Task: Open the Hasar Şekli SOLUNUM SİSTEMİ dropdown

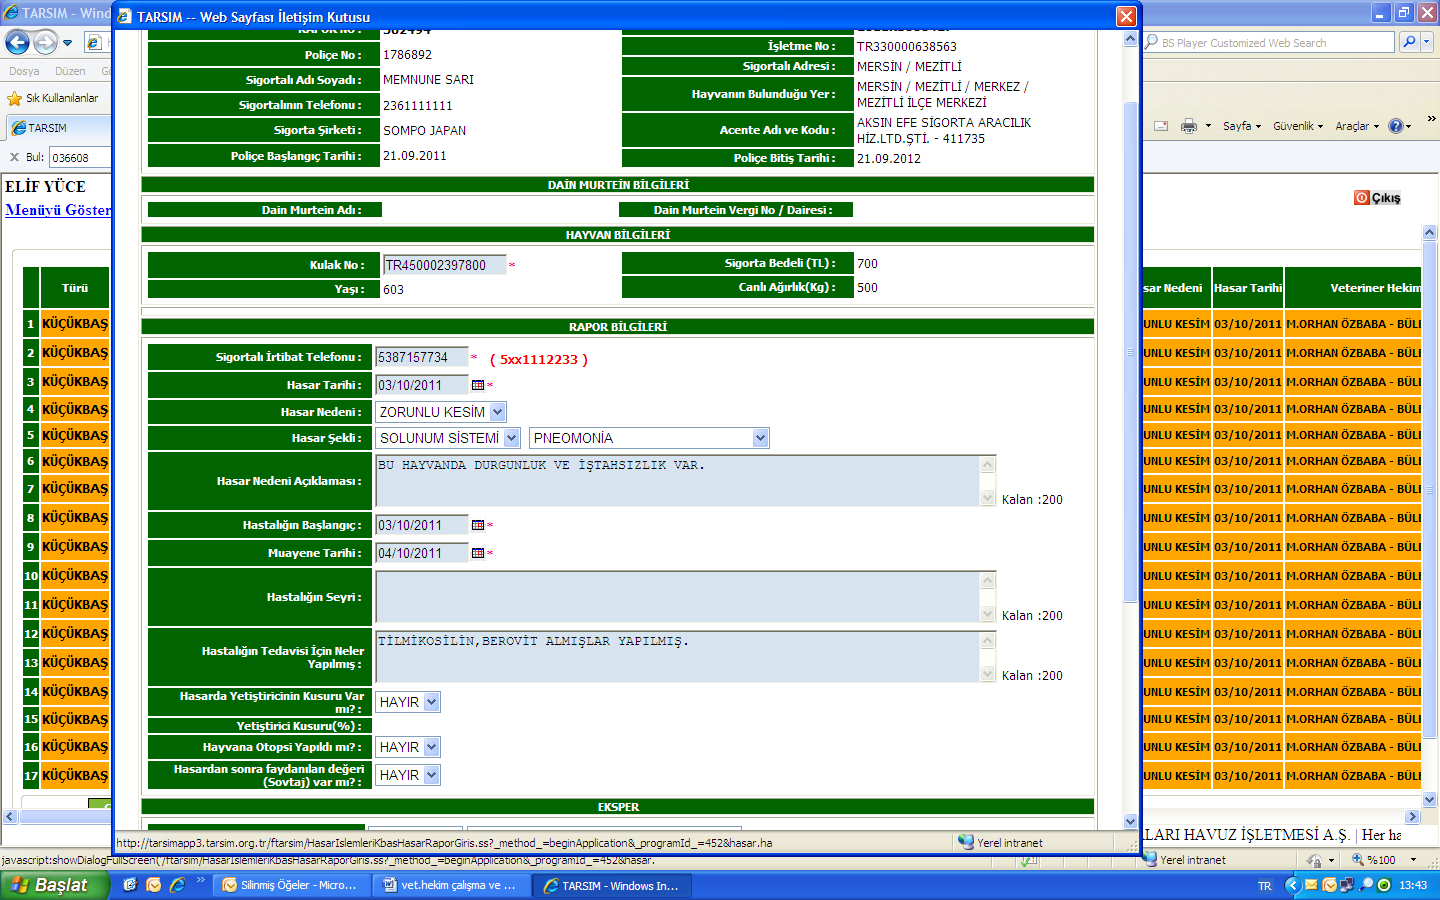Action: tap(448, 438)
